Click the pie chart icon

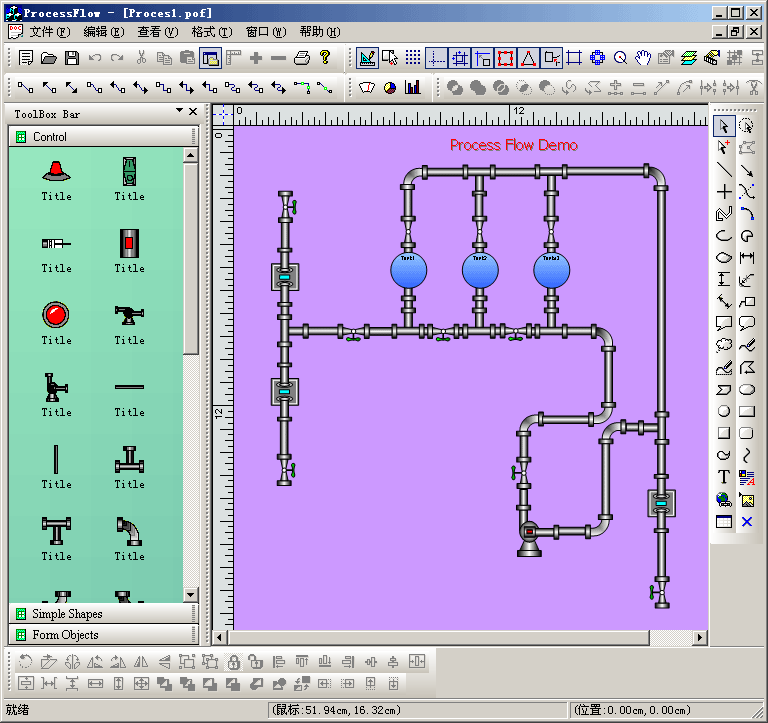[390, 88]
